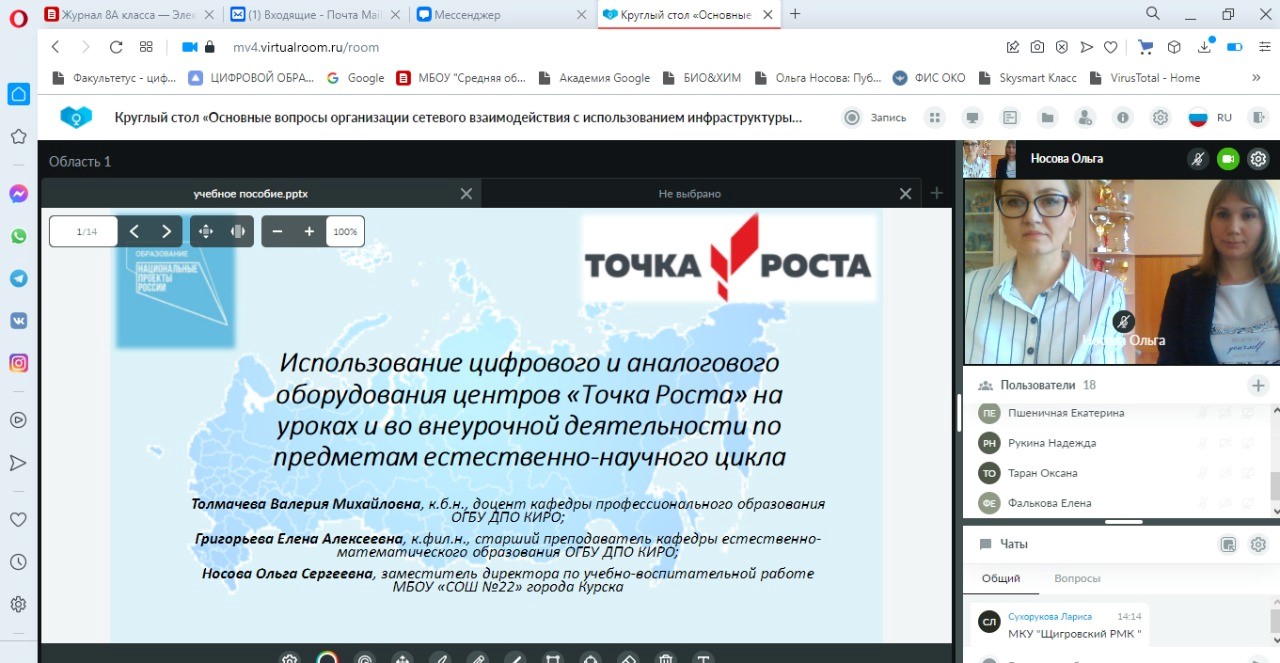
Task: Go to the previous slide
Action: point(134,231)
